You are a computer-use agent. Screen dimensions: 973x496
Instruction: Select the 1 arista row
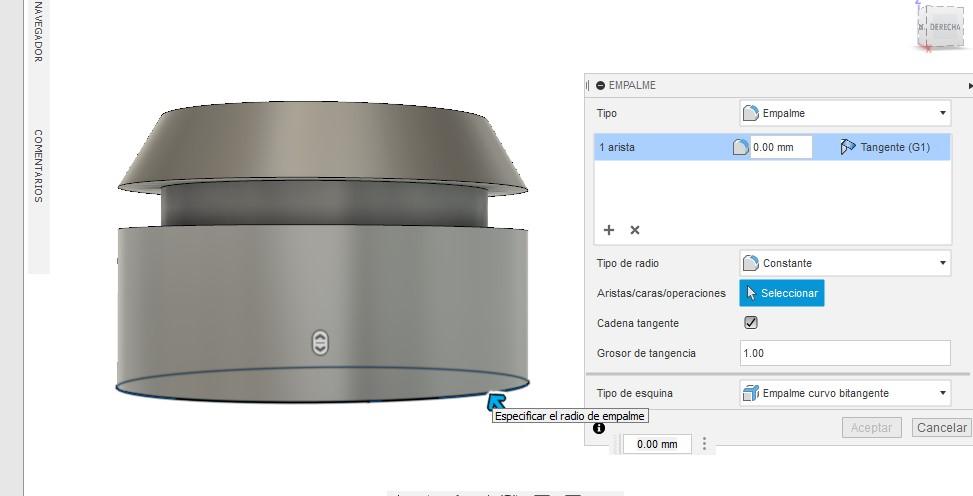tap(772, 147)
